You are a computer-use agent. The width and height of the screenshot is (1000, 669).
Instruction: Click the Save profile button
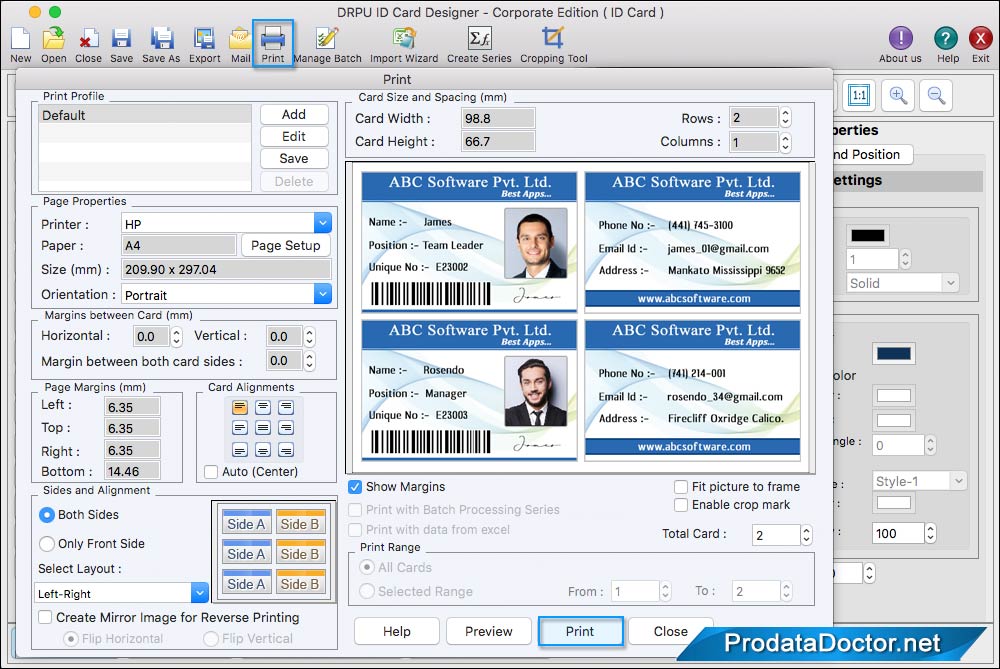click(x=294, y=158)
